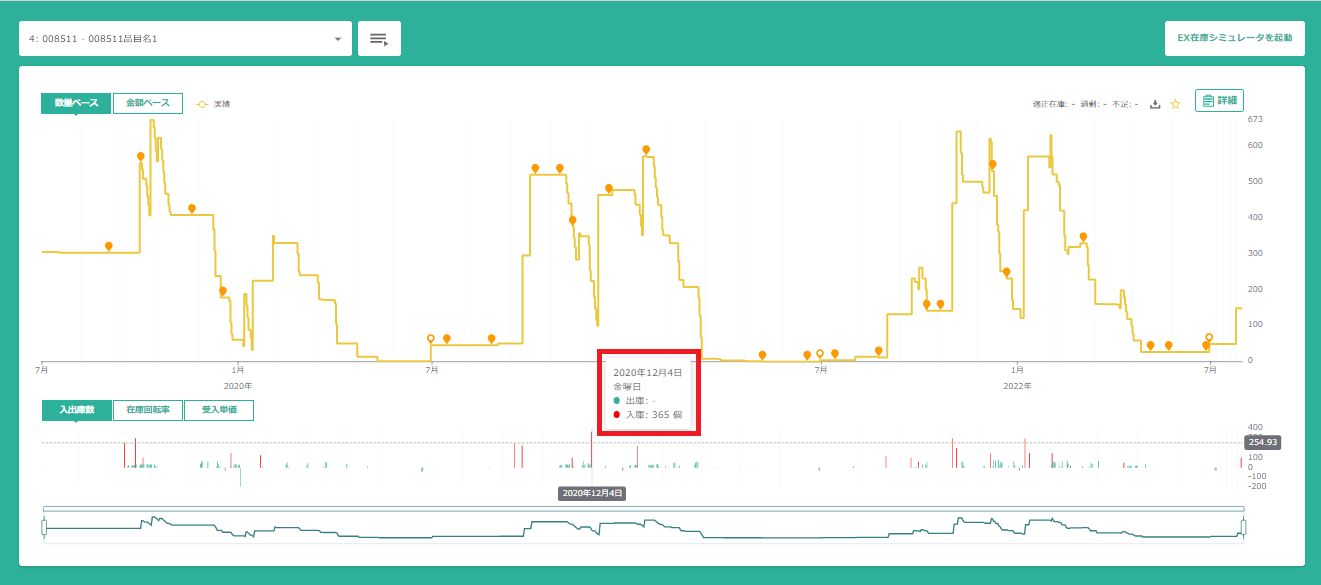The image size is (1321, 585).
Task: Click the highest orange marker pin near 590
Action: pyautogui.click(x=646, y=150)
